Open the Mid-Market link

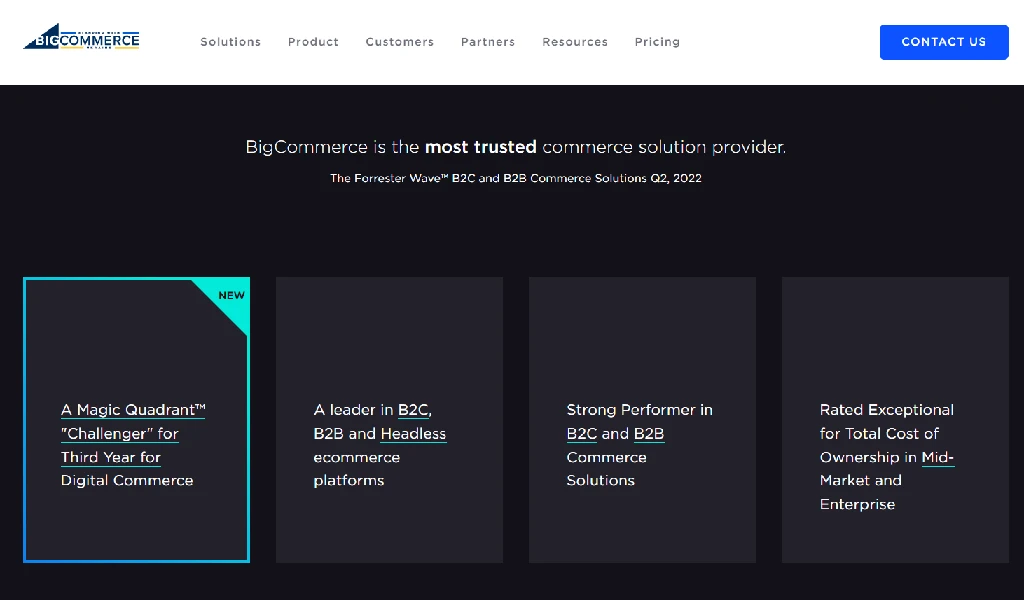click(938, 457)
